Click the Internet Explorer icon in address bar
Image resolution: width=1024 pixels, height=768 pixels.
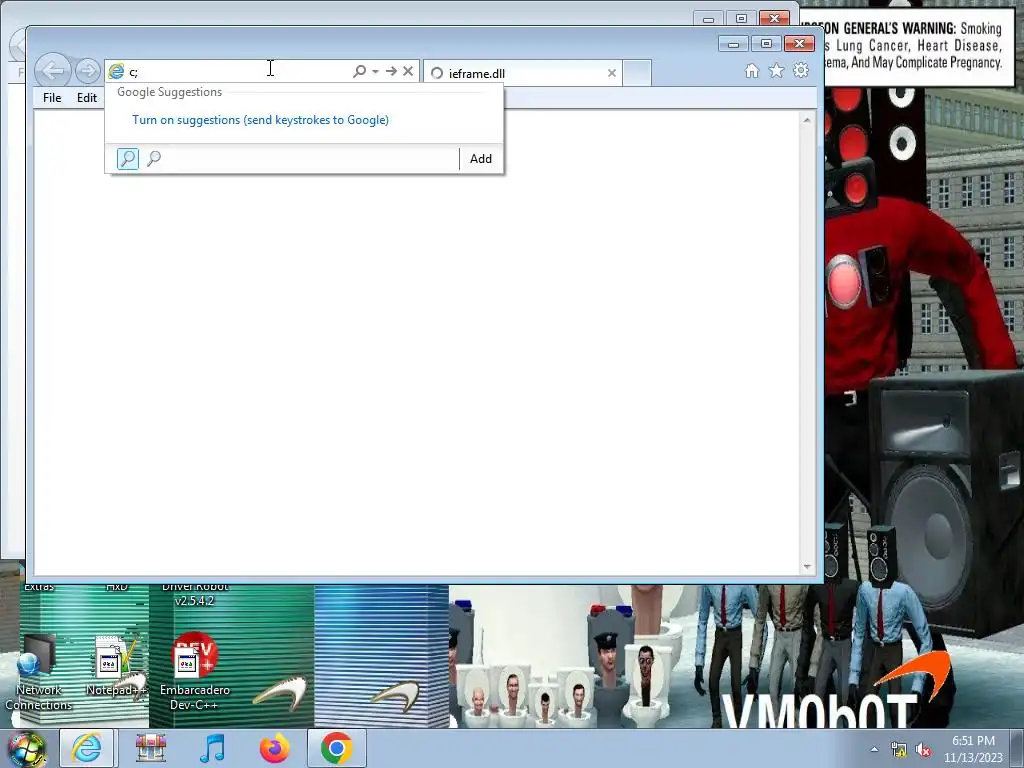click(116, 71)
